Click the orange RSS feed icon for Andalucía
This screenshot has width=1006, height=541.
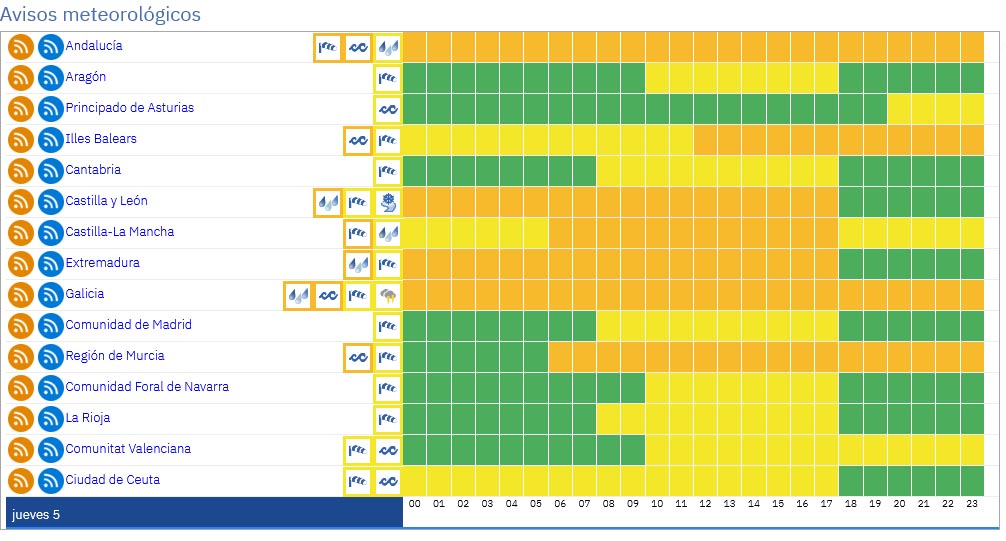21,47
